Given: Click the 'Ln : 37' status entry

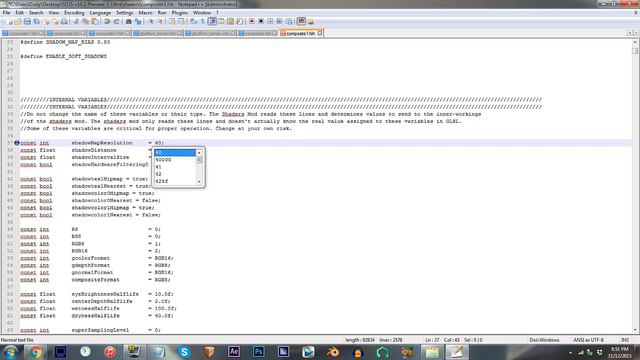Looking at the screenshot, I should pos(432,340).
